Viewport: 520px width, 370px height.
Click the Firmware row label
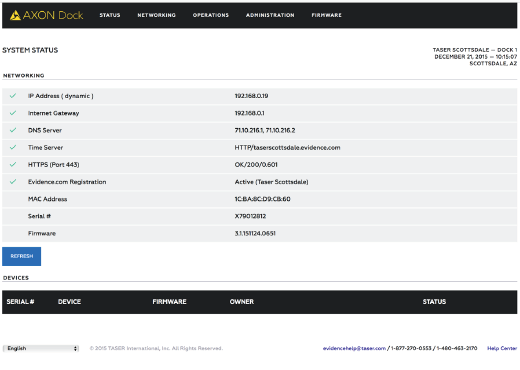point(42,233)
